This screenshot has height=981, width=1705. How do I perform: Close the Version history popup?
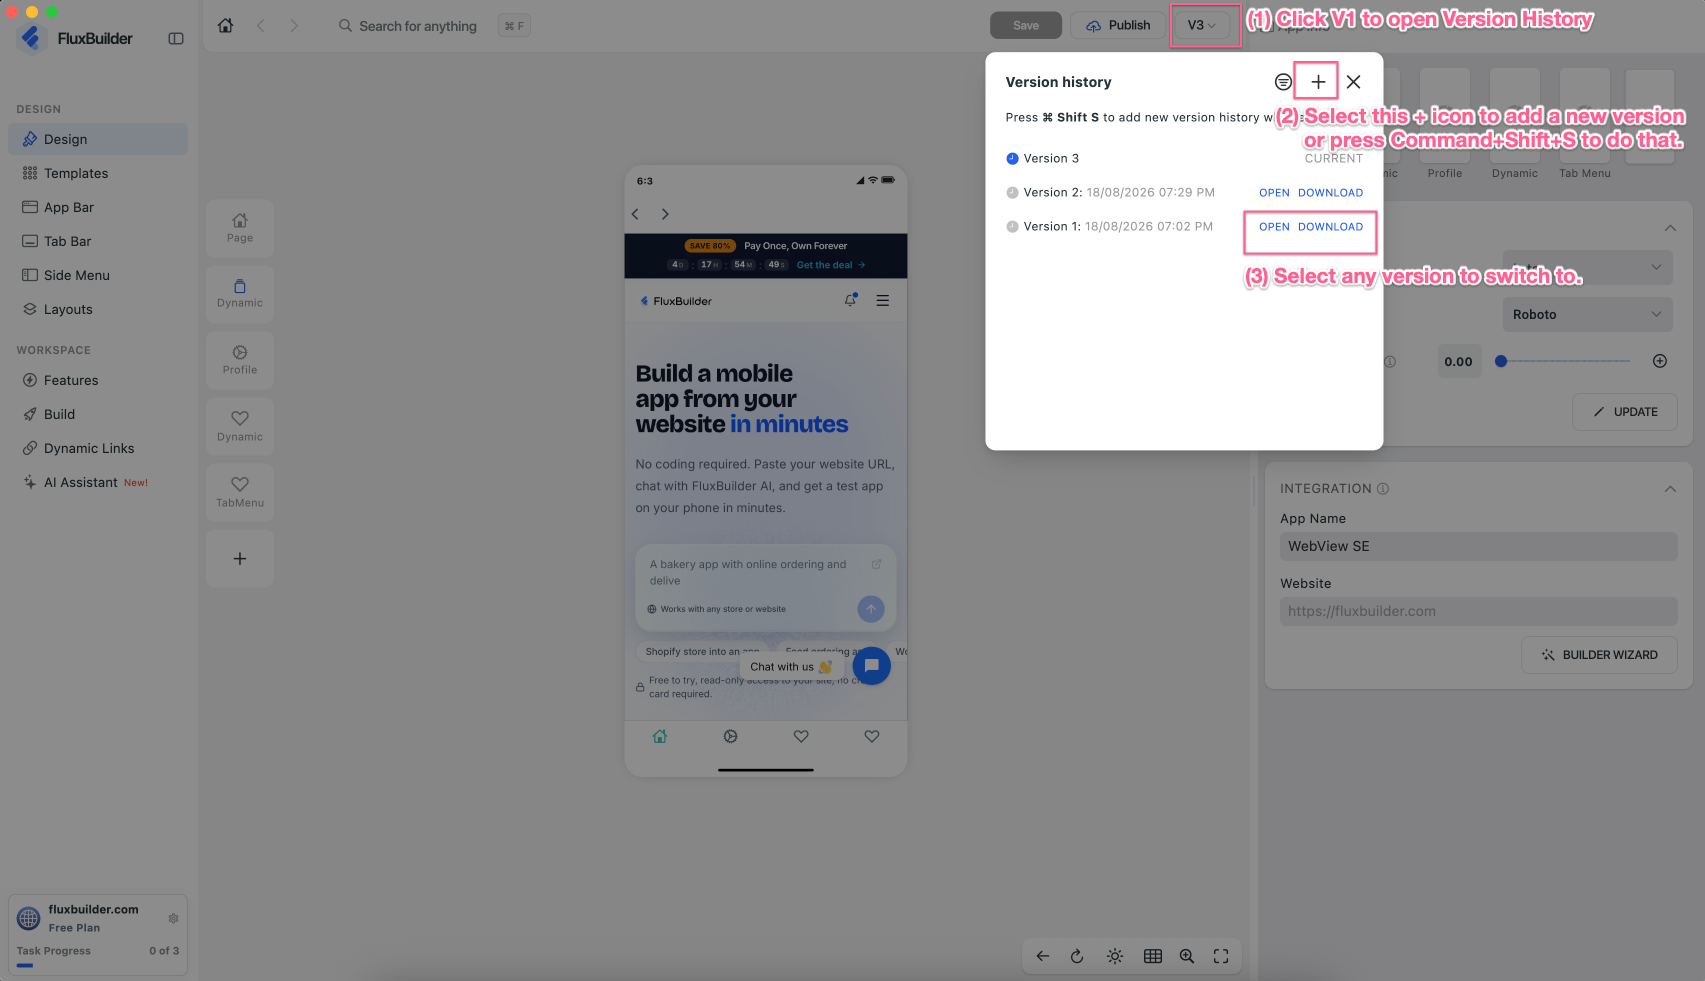coord(1354,82)
